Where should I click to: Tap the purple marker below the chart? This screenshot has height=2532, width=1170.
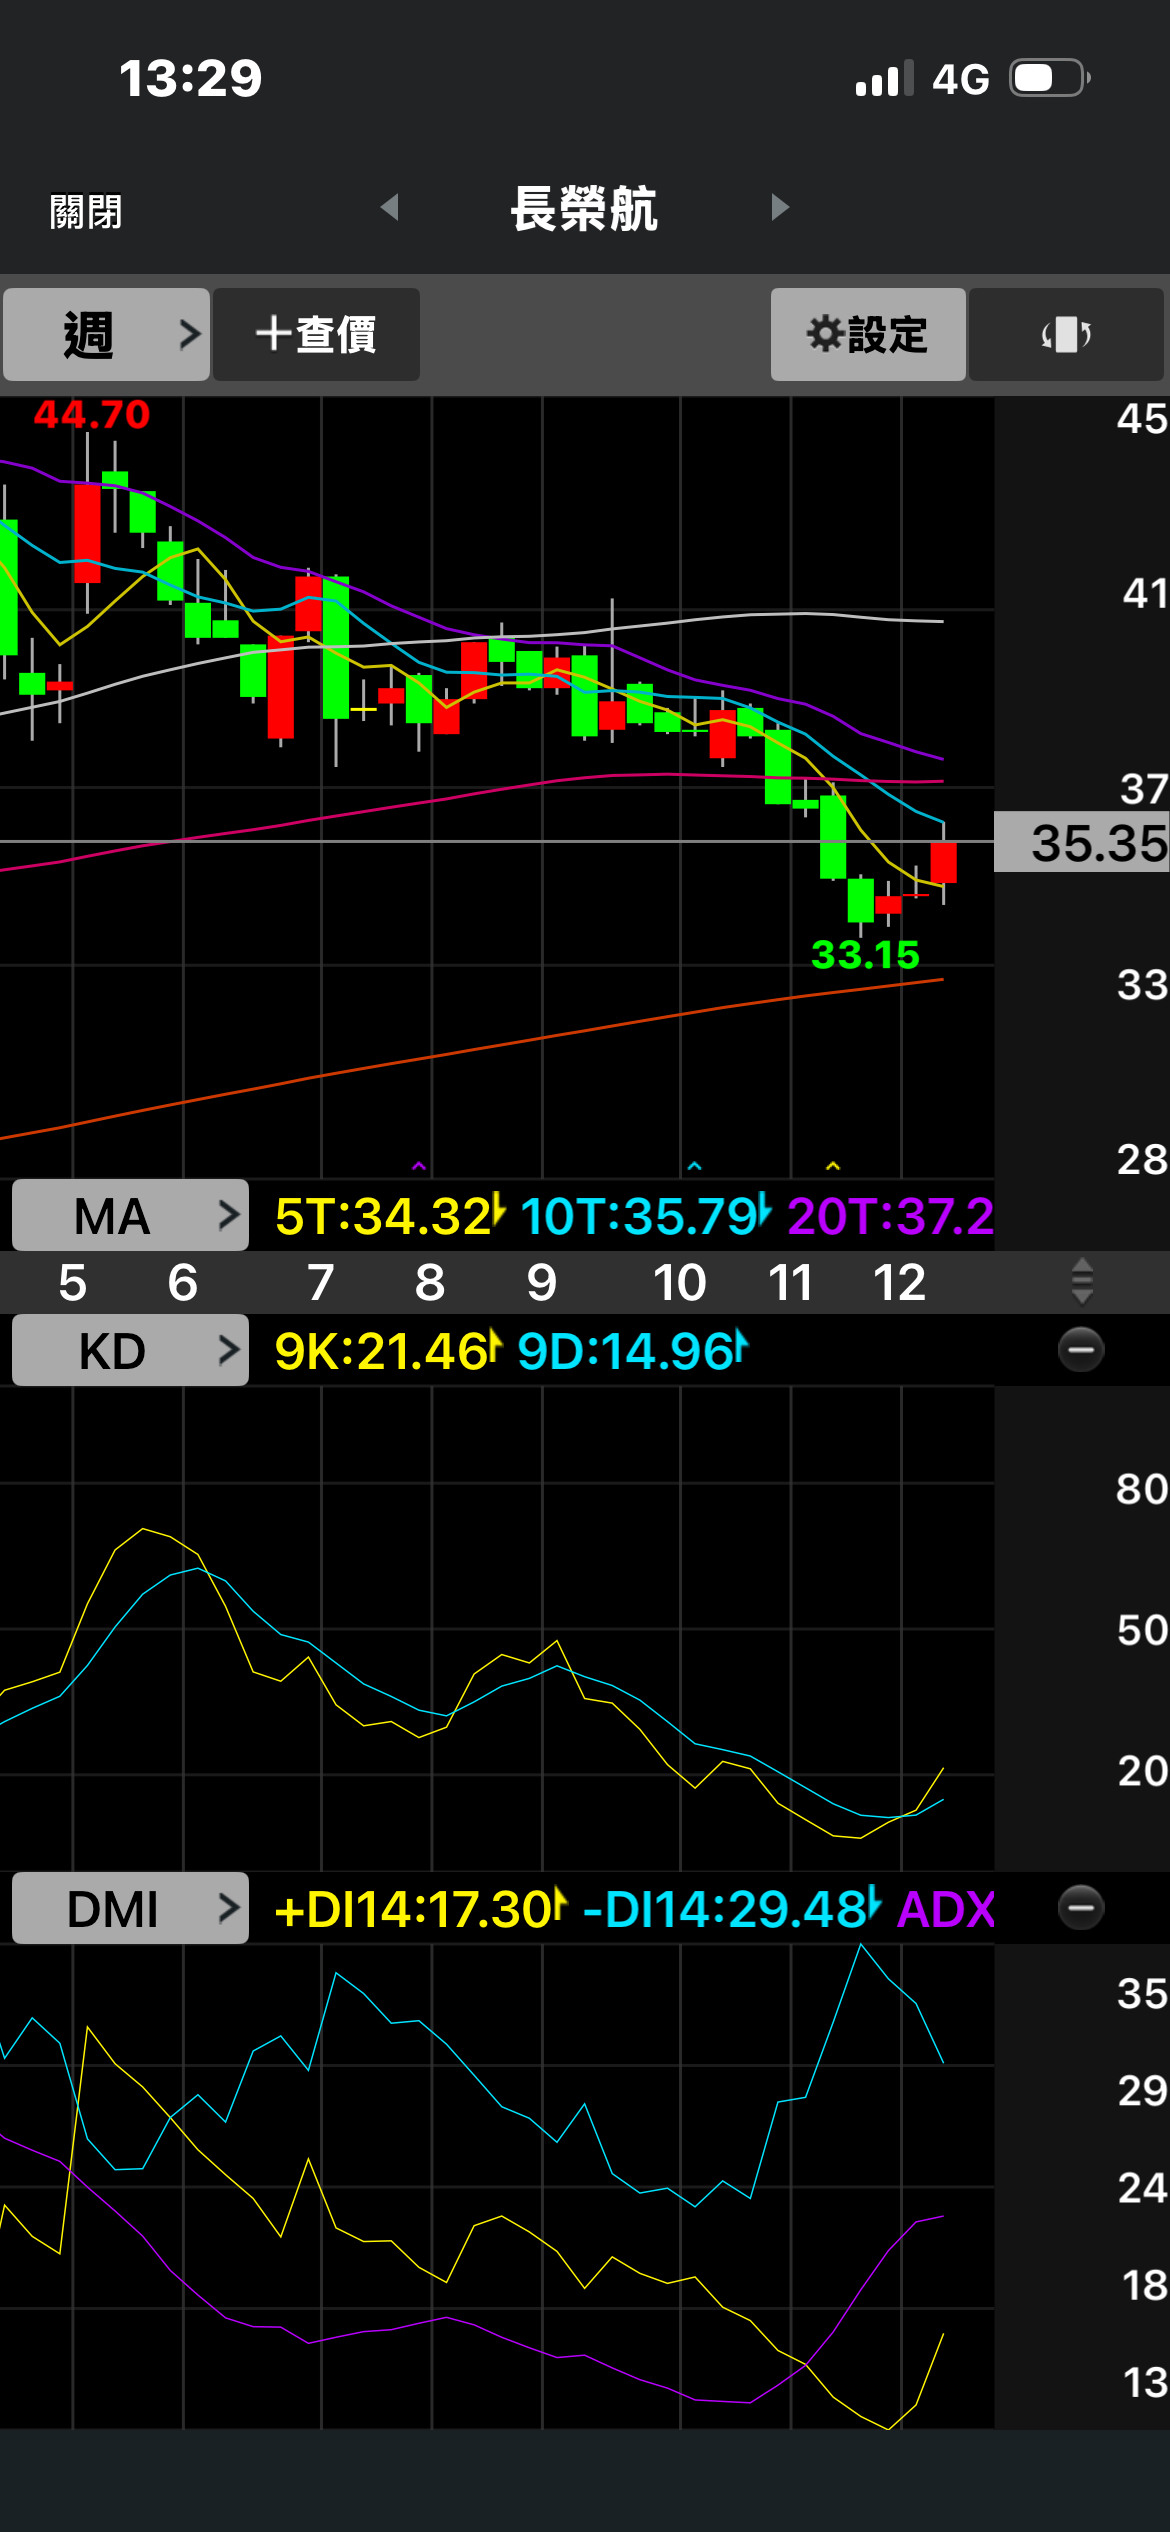(419, 1166)
